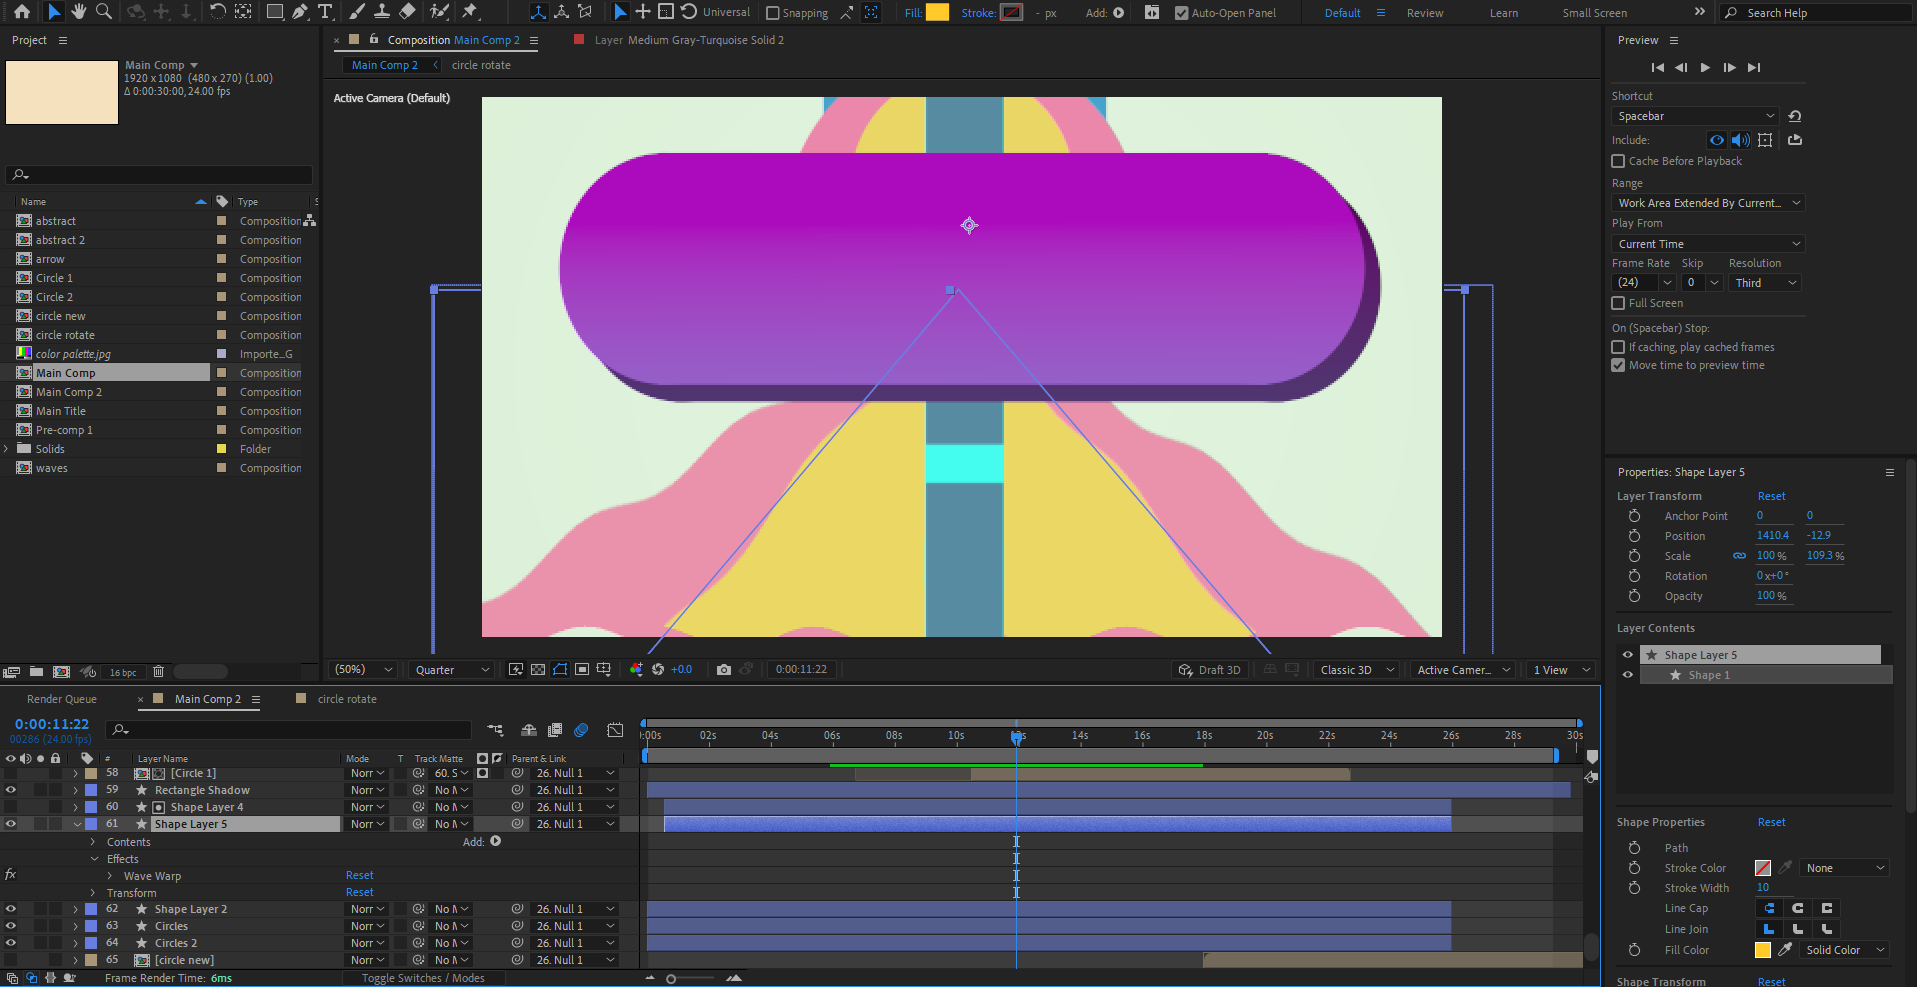Select the Rotation tool
The image size is (1917, 987).
tap(217, 12)
